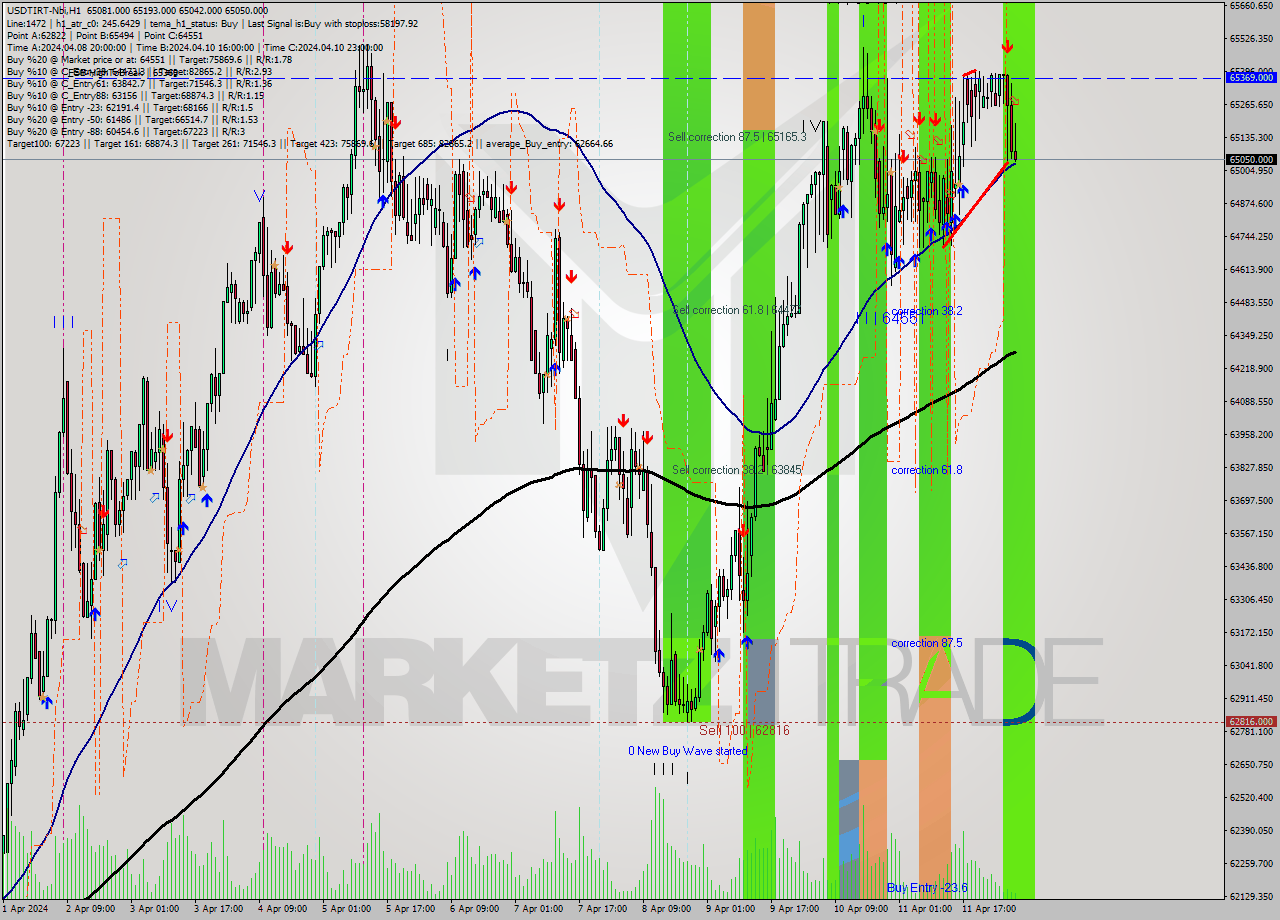
Task: Click the 64874.600 price axis value
Action: (x=1251, y=203)
